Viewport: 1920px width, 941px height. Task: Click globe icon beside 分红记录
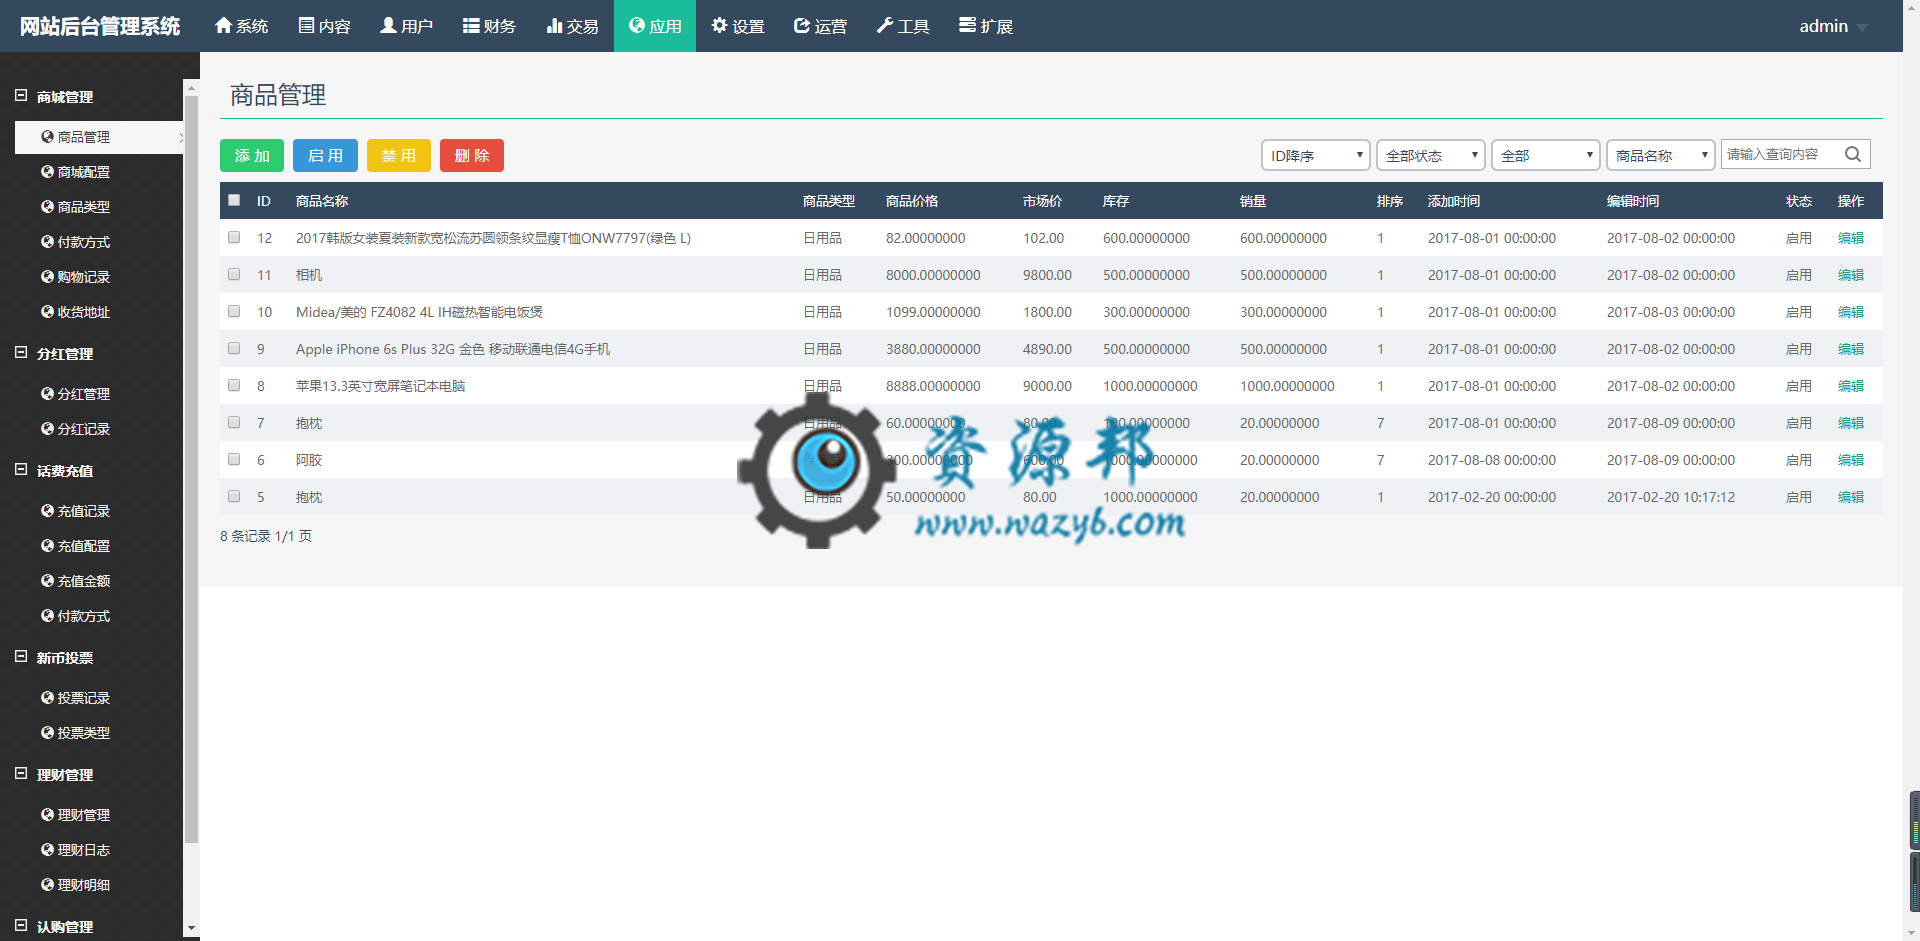pos(47,429)
